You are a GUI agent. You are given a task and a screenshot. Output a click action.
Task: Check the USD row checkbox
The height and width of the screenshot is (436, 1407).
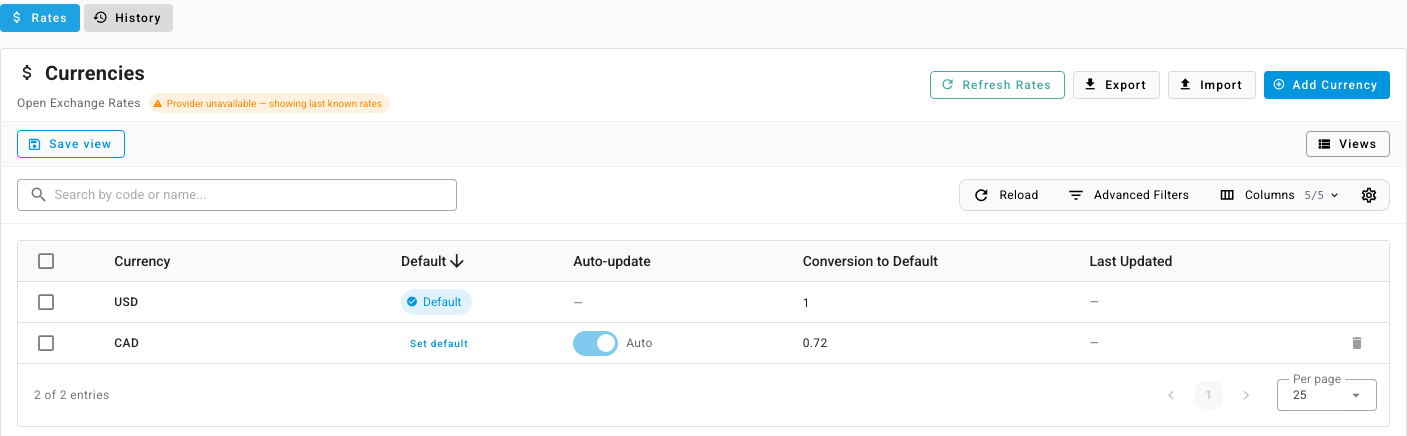pos(46,302)
